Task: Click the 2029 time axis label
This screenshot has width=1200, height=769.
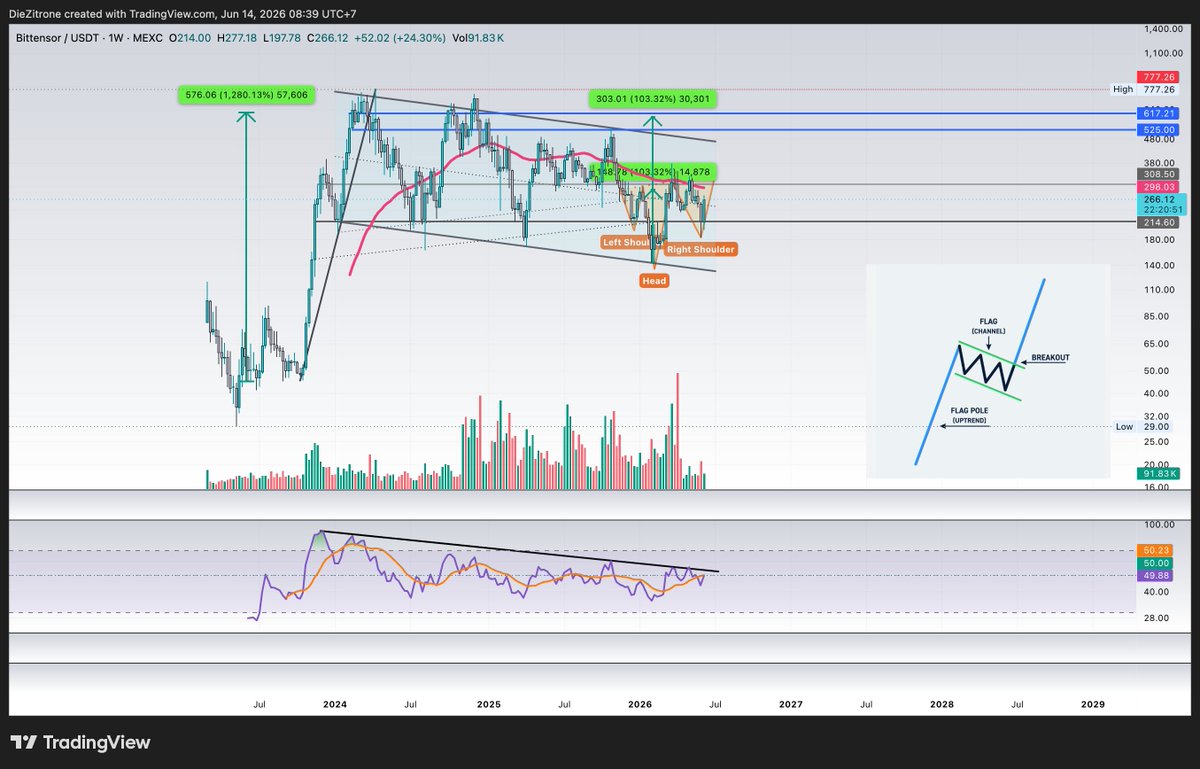Action: click(x=1093, y=704)
